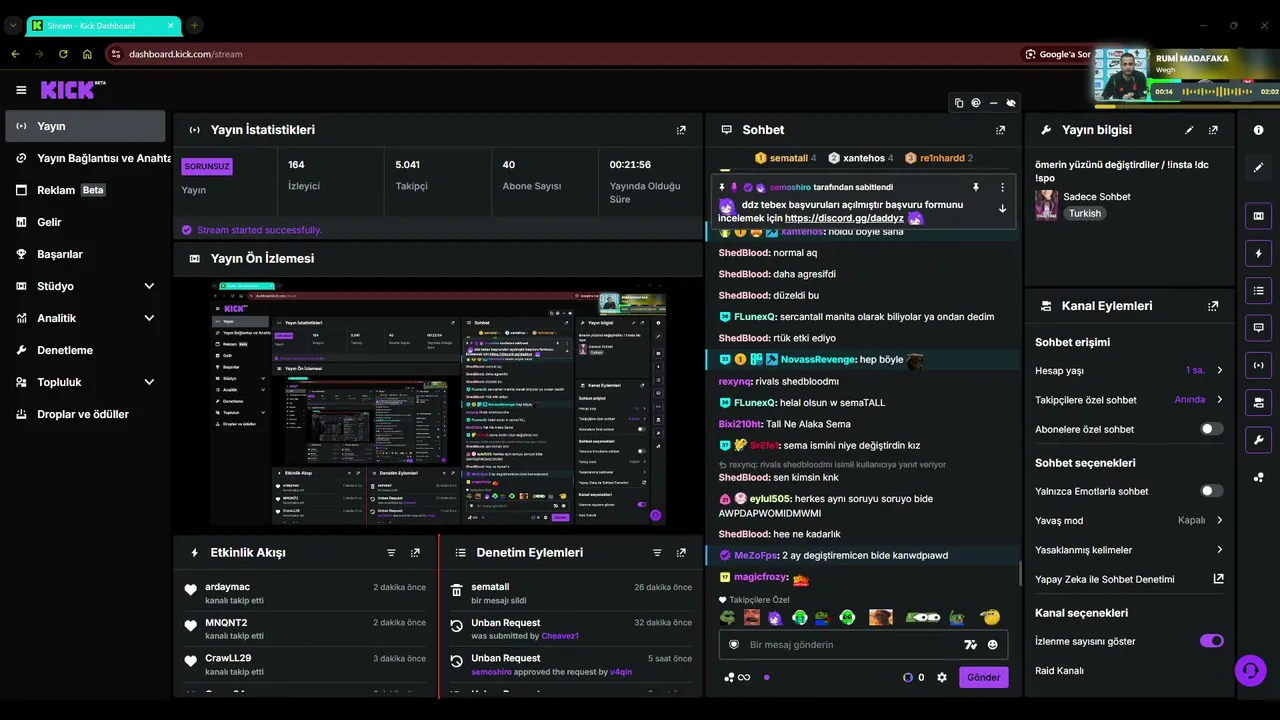Click the SORUNSUZ stream status badge
1280x720 pixels.
point(207,166)
